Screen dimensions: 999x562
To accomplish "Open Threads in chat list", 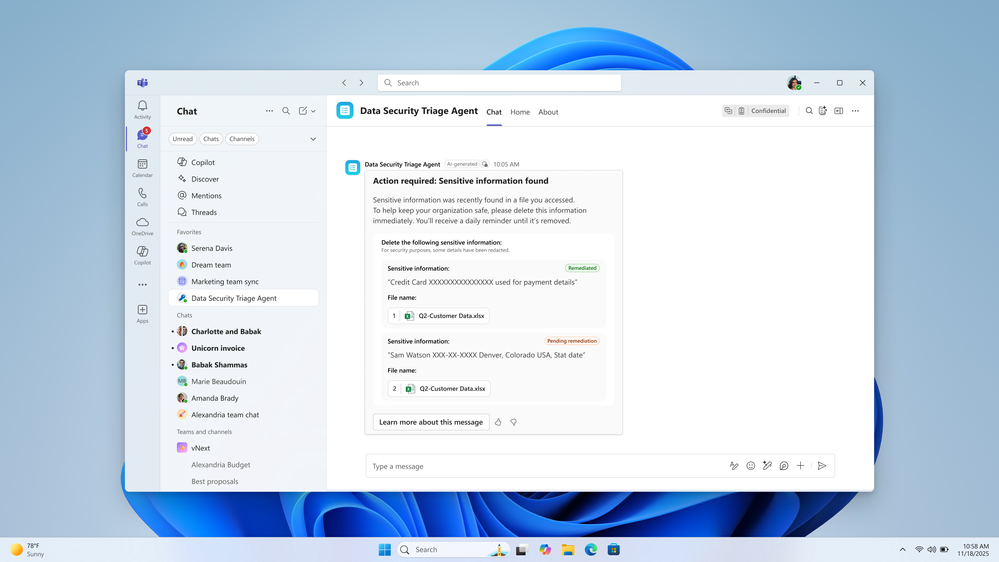I will click(x=244, y=212).
